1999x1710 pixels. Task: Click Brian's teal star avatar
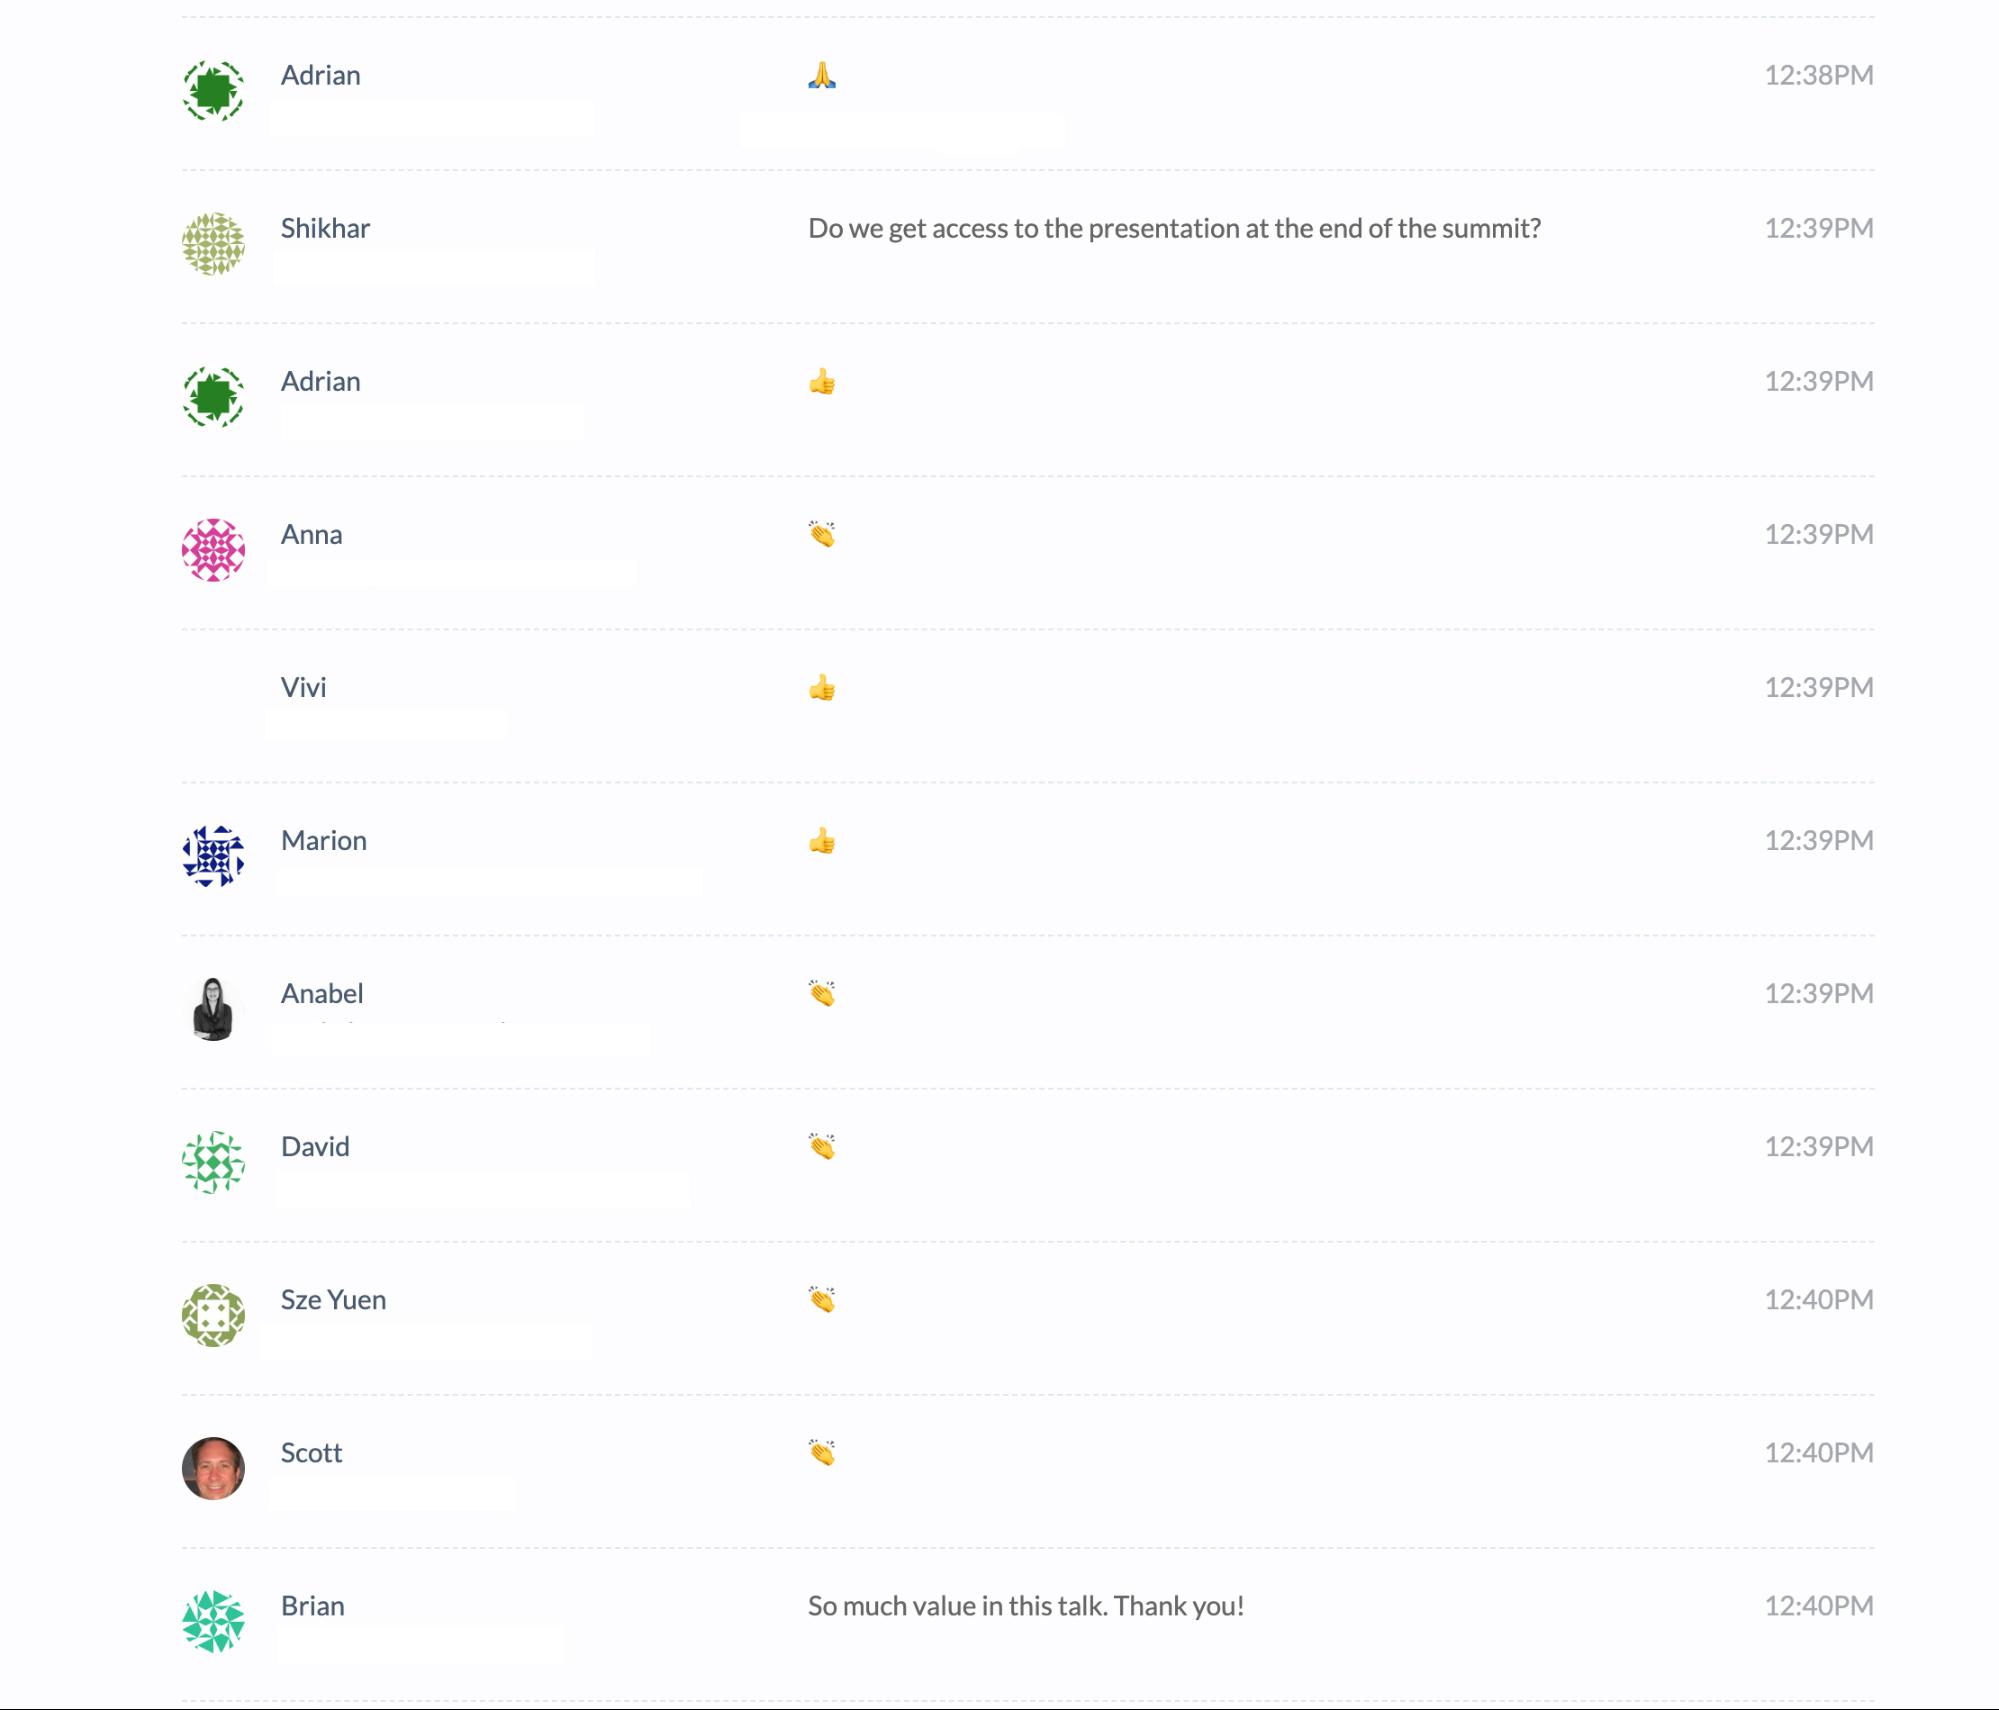click(x=213, y=1621)
